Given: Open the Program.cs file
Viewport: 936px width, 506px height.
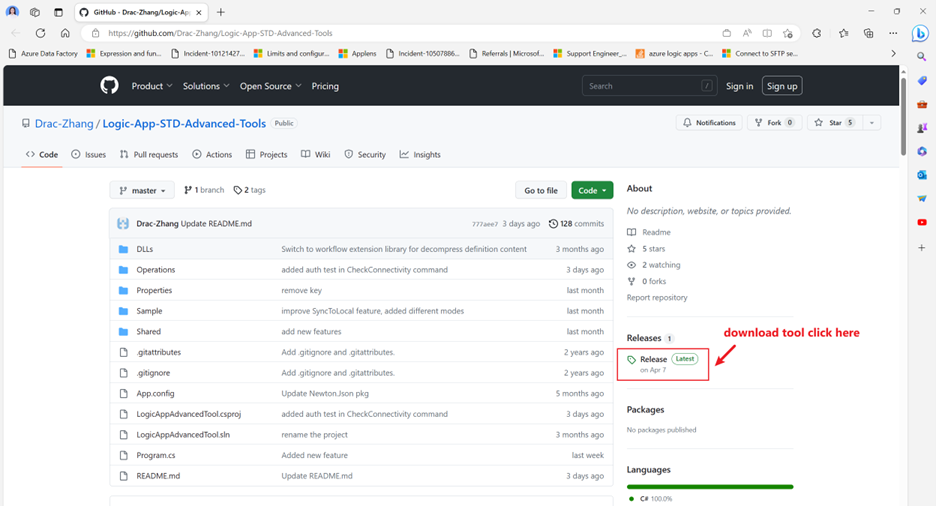Looking at the screenshot, I should click(155, 455).
